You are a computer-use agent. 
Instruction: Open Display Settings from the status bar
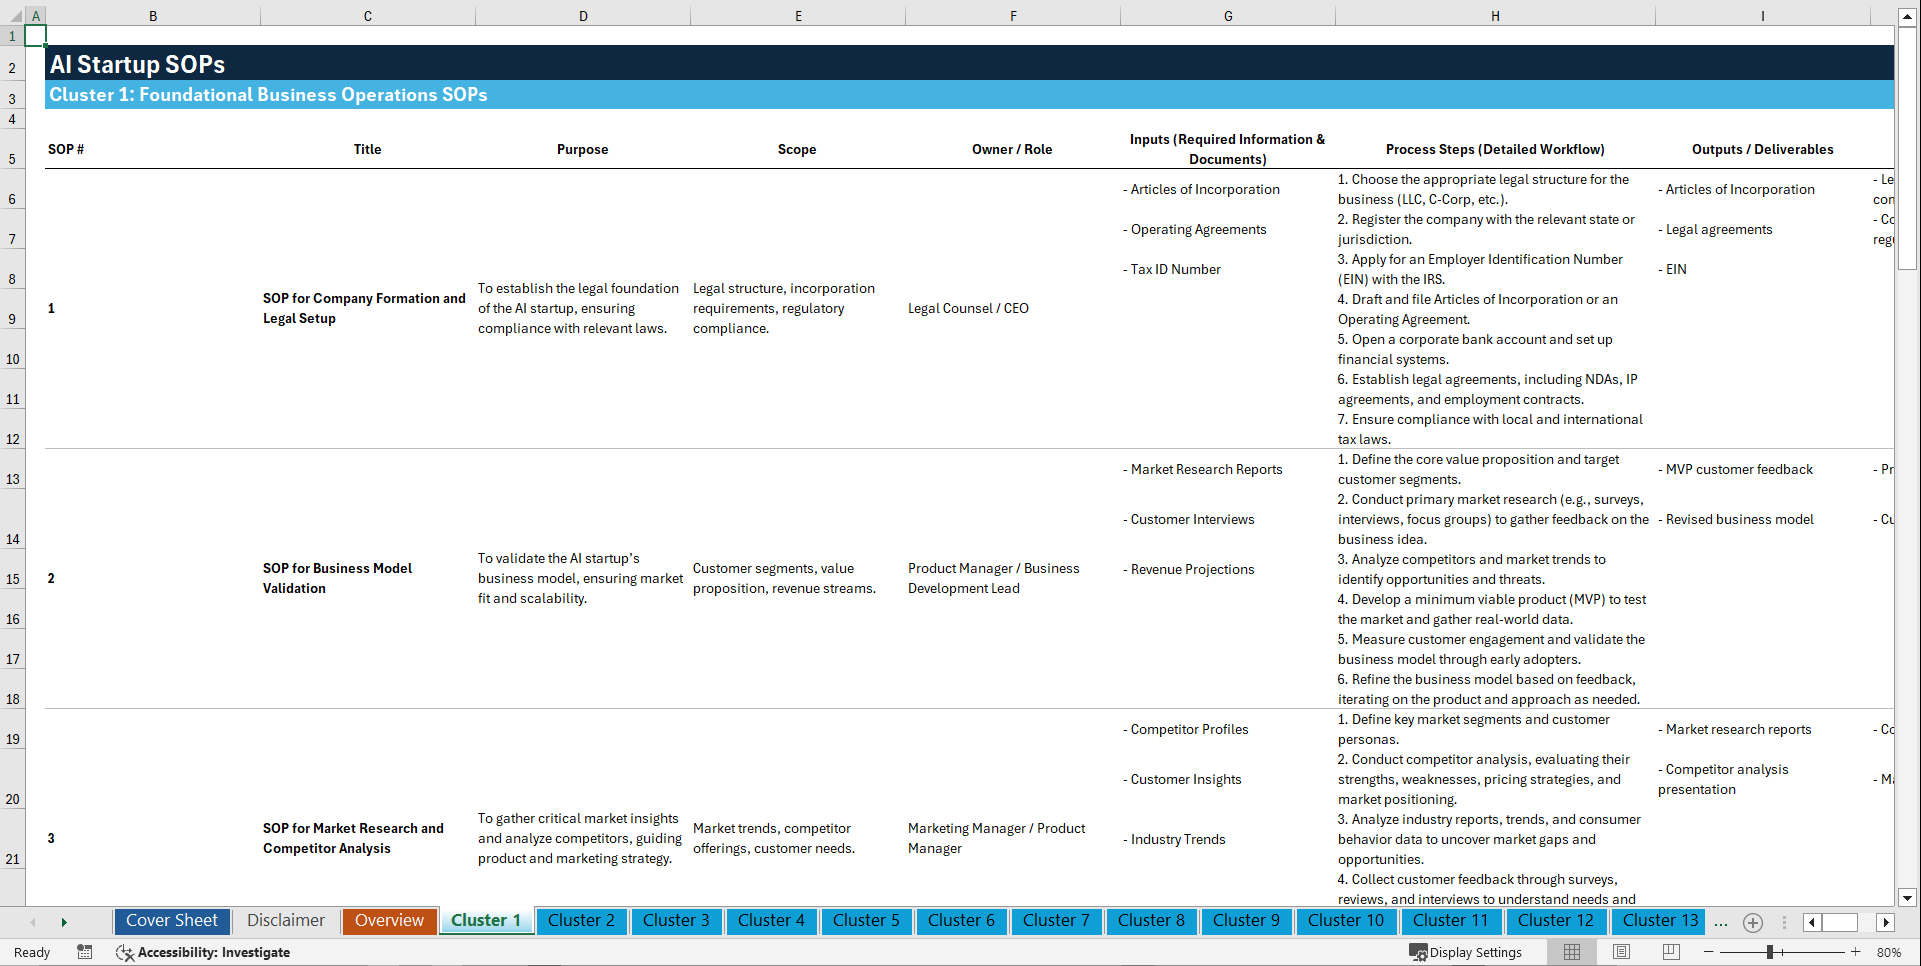click(x=1467, y=952)
